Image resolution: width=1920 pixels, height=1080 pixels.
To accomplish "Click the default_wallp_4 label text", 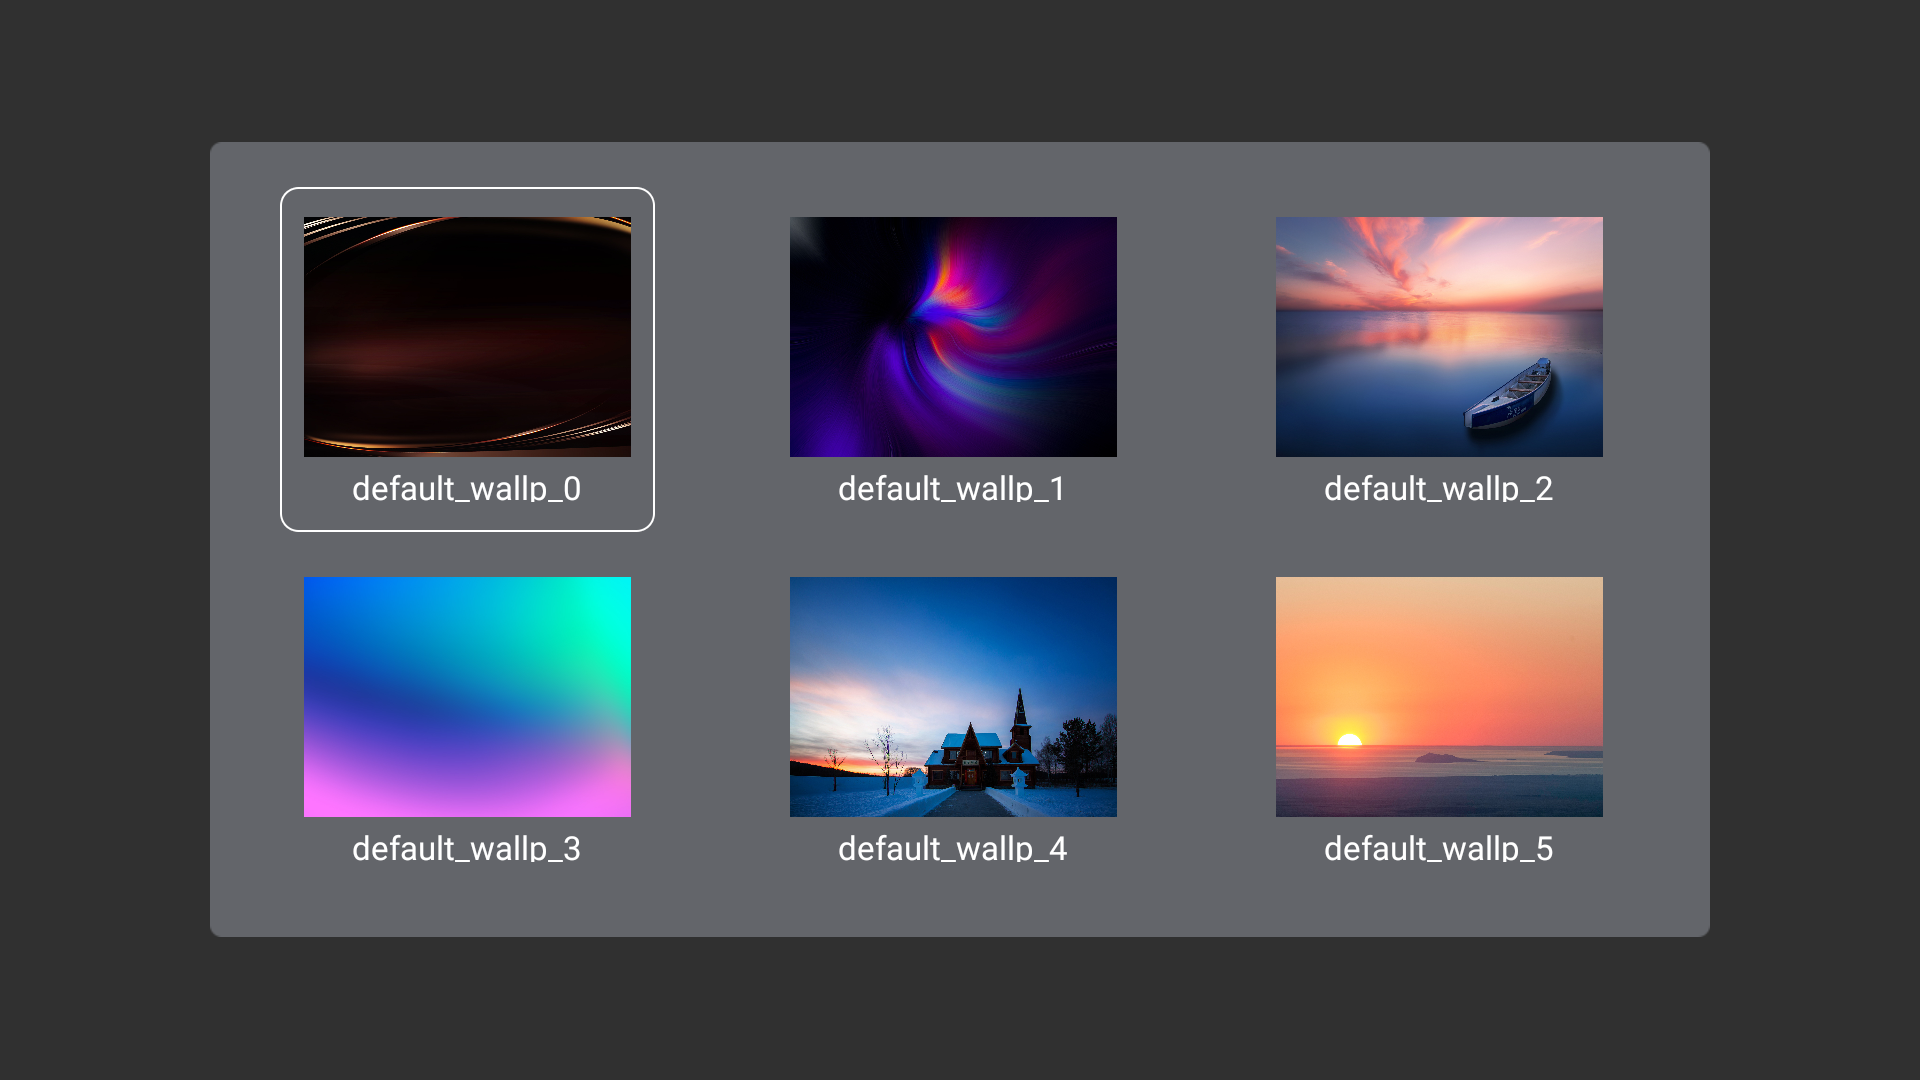I will pyautogui.click(x=952, y=847).
